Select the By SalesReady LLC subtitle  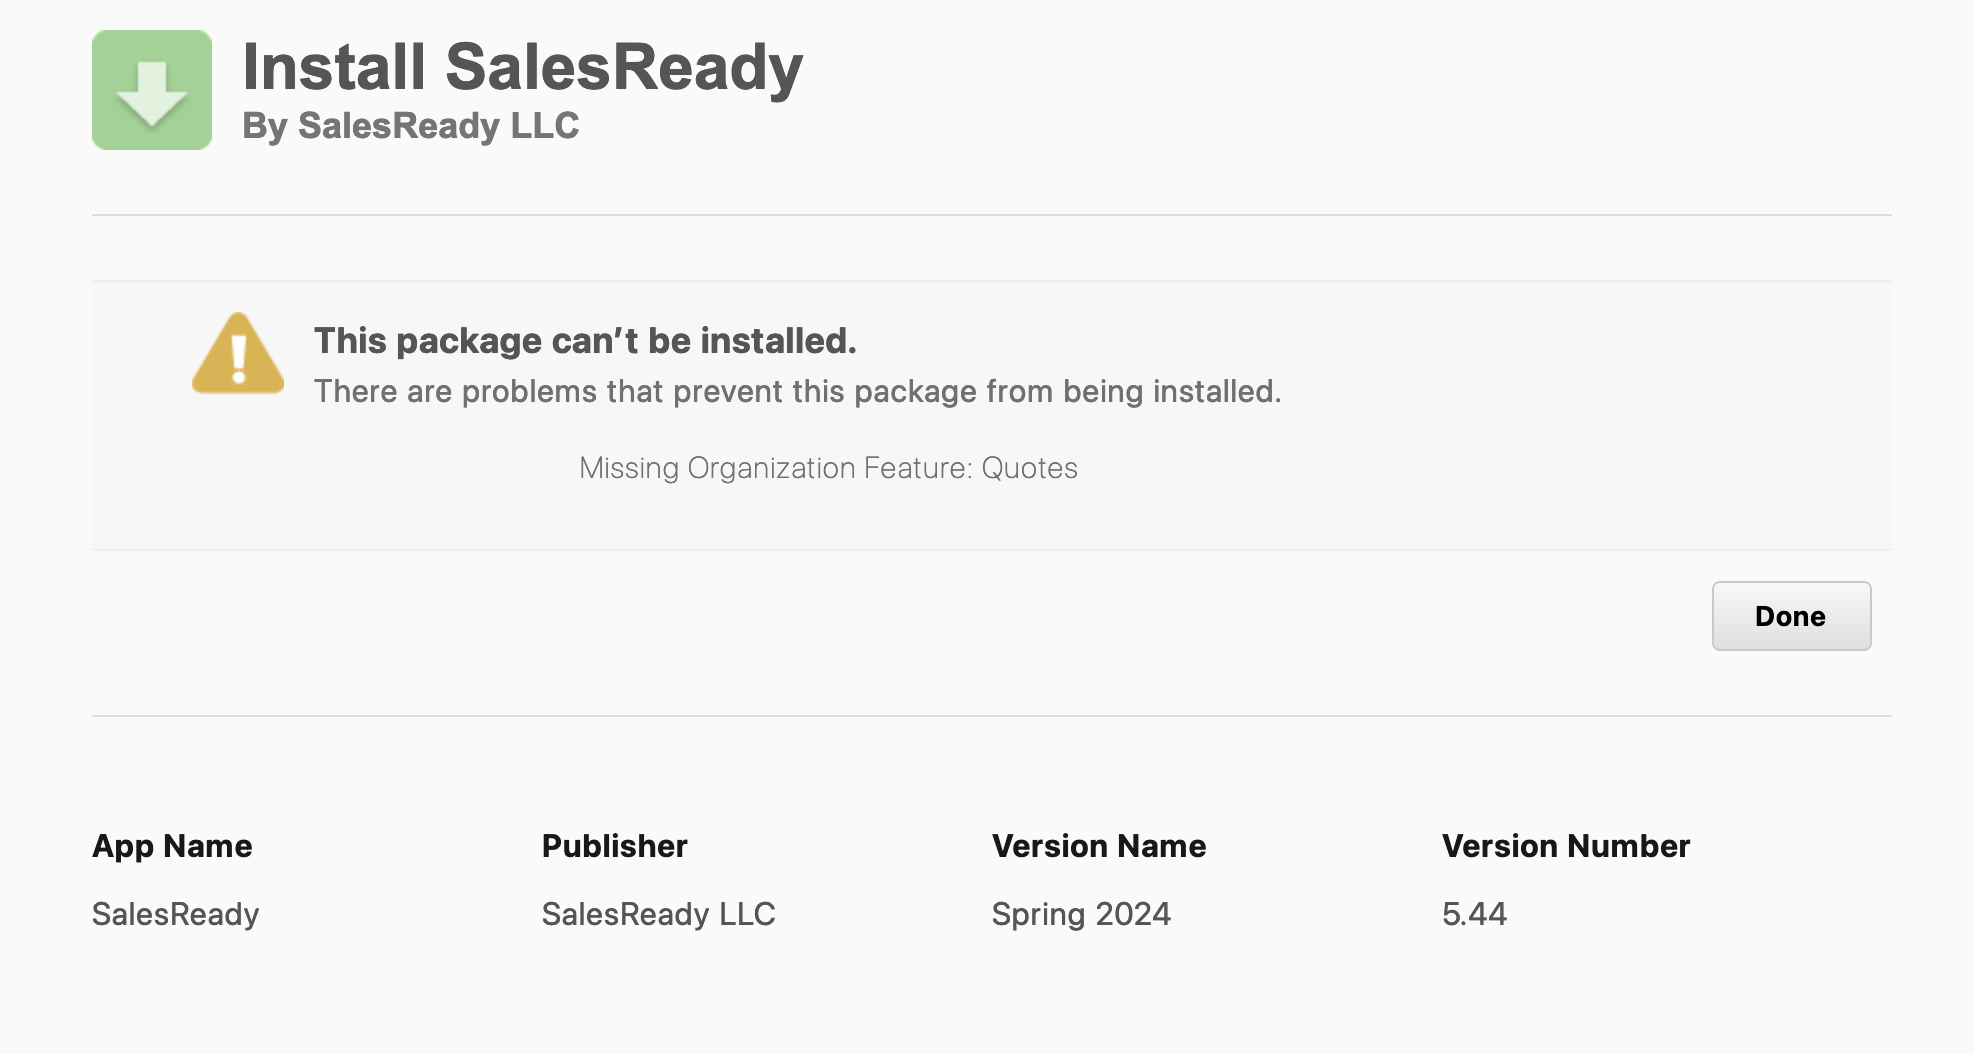click(410, 126)
